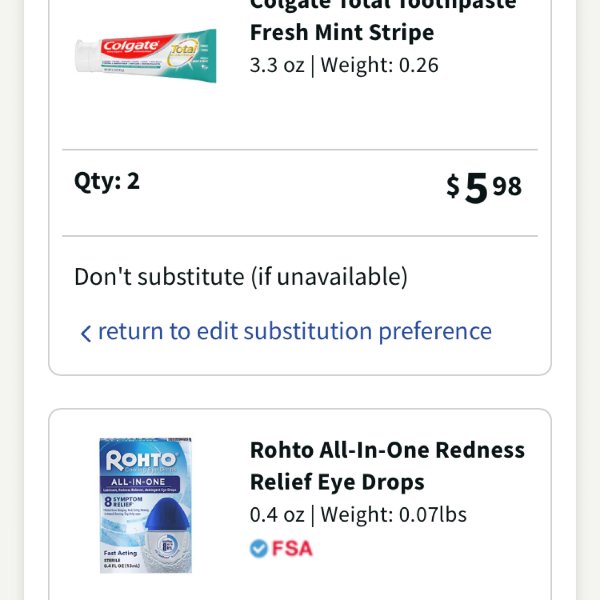Click the dollar sign of the price
This screenshot has height=600, width=600.
pos(453,185)
